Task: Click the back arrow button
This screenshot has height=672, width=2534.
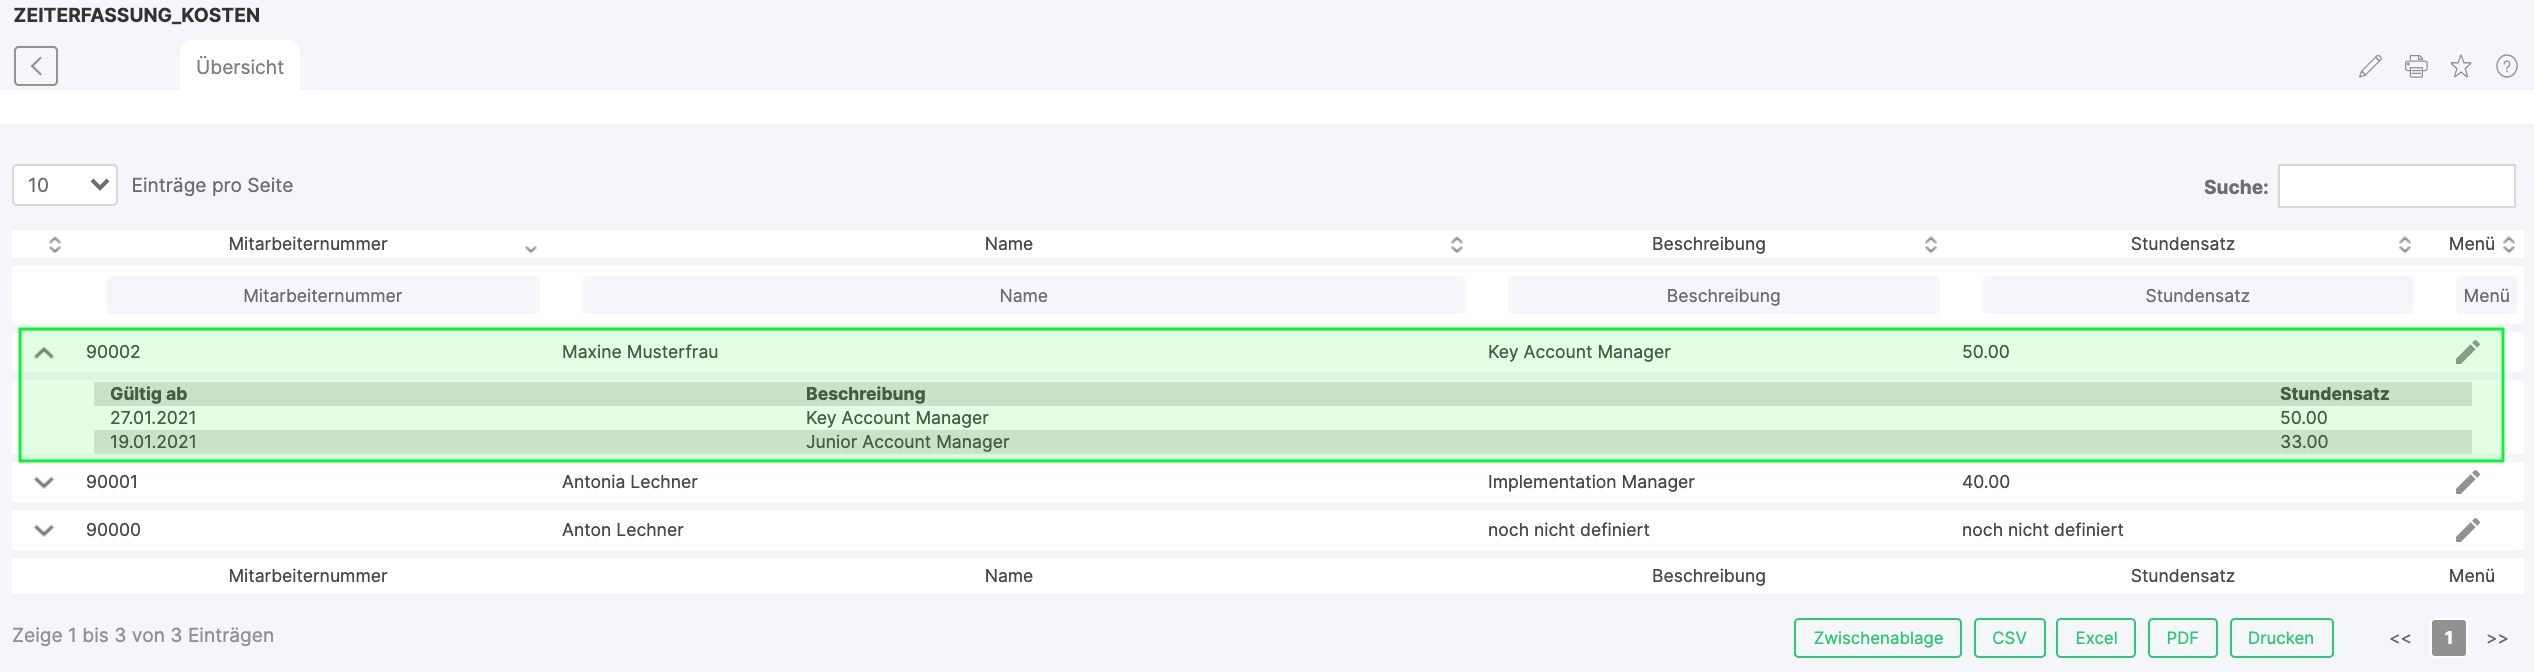Action: pos(36,66)
